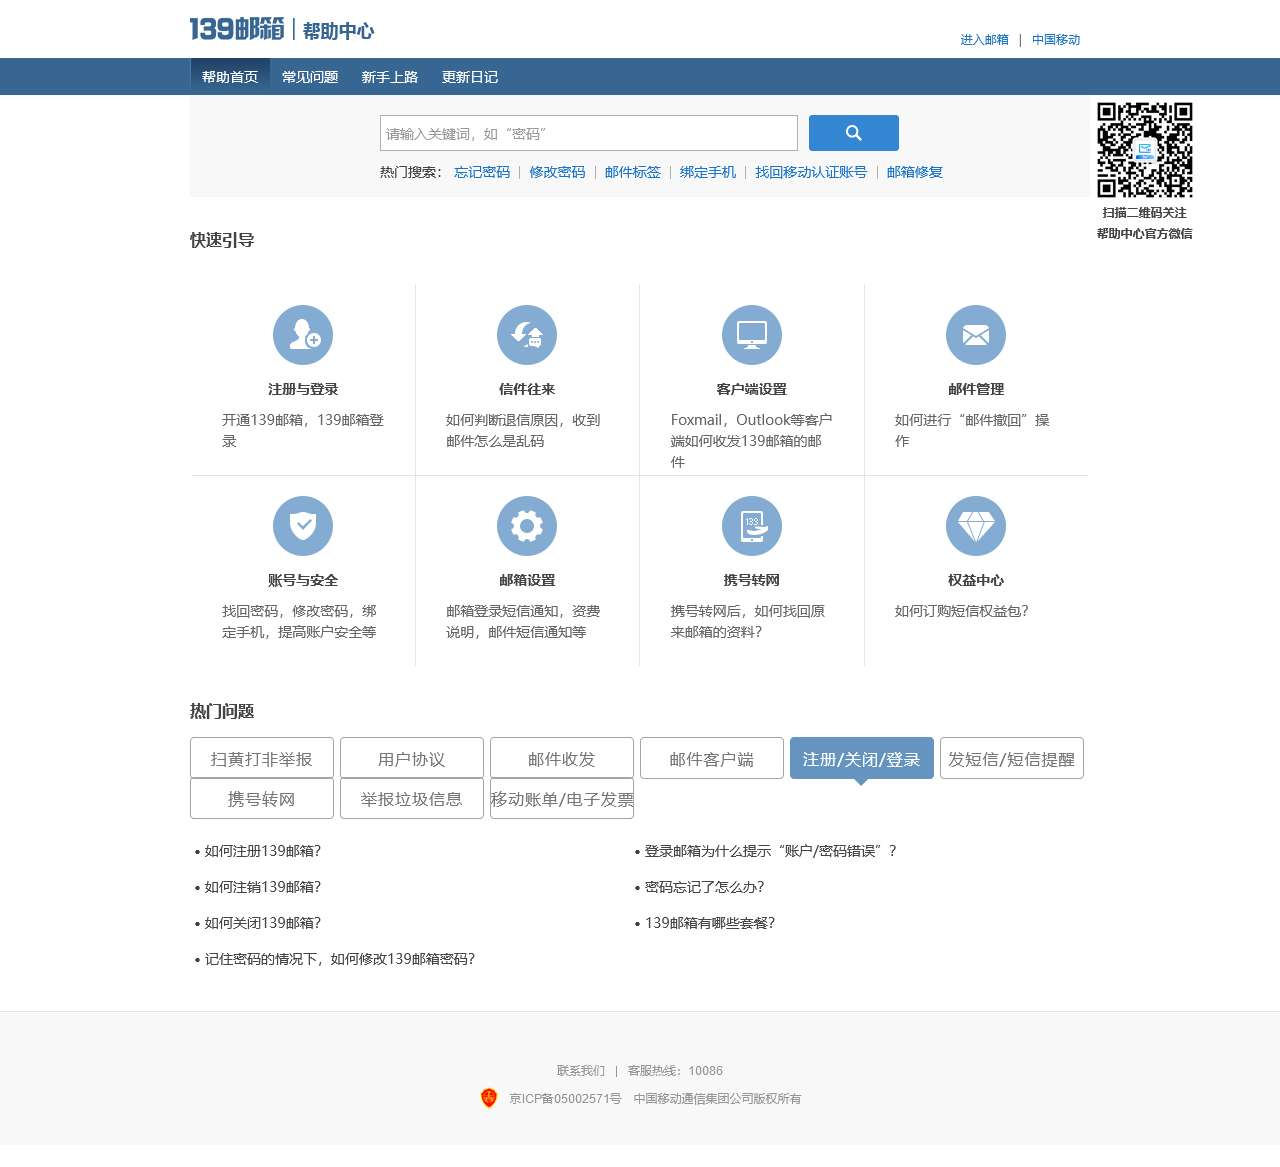Click description Foxmail，Outlook等客户端如何收发
Screen dimensions: 1280x1167
(x=752, y=441)
